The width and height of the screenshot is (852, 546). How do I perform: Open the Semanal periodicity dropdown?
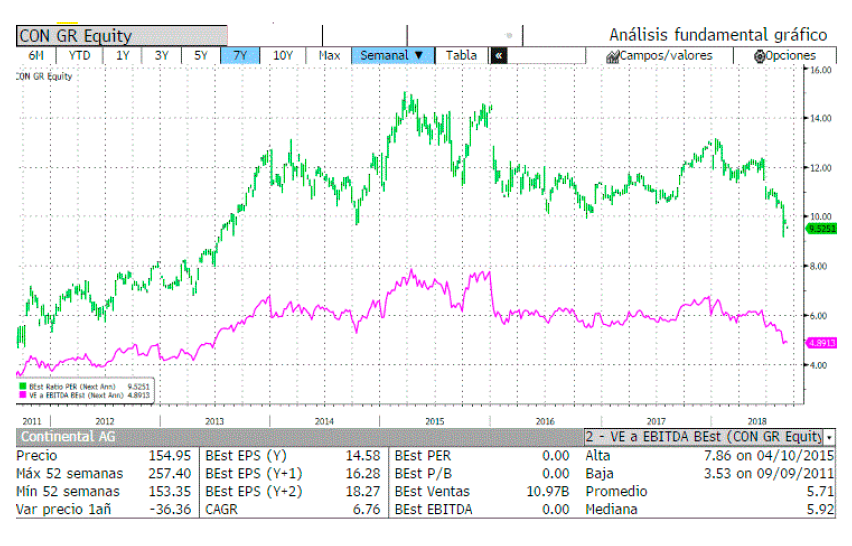tap(392, 56)
